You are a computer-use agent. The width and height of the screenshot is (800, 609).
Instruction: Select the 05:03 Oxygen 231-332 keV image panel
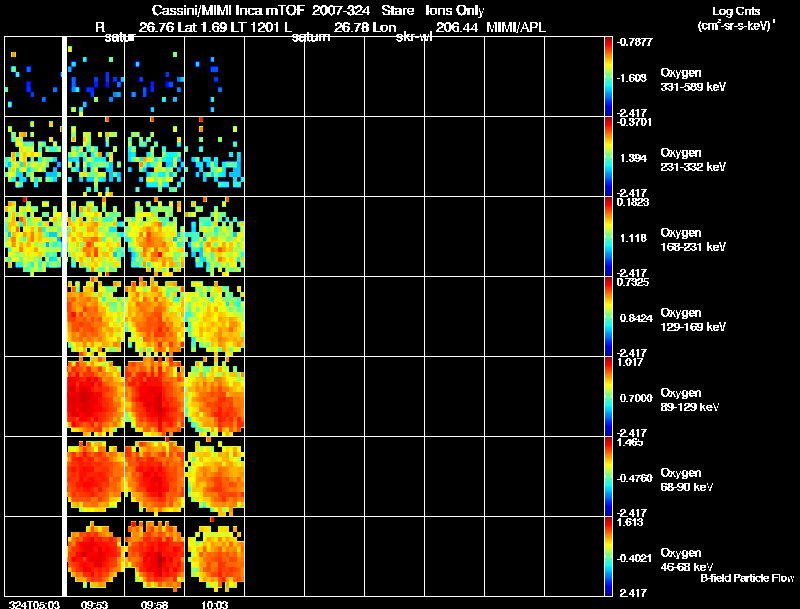pos(33,157)
